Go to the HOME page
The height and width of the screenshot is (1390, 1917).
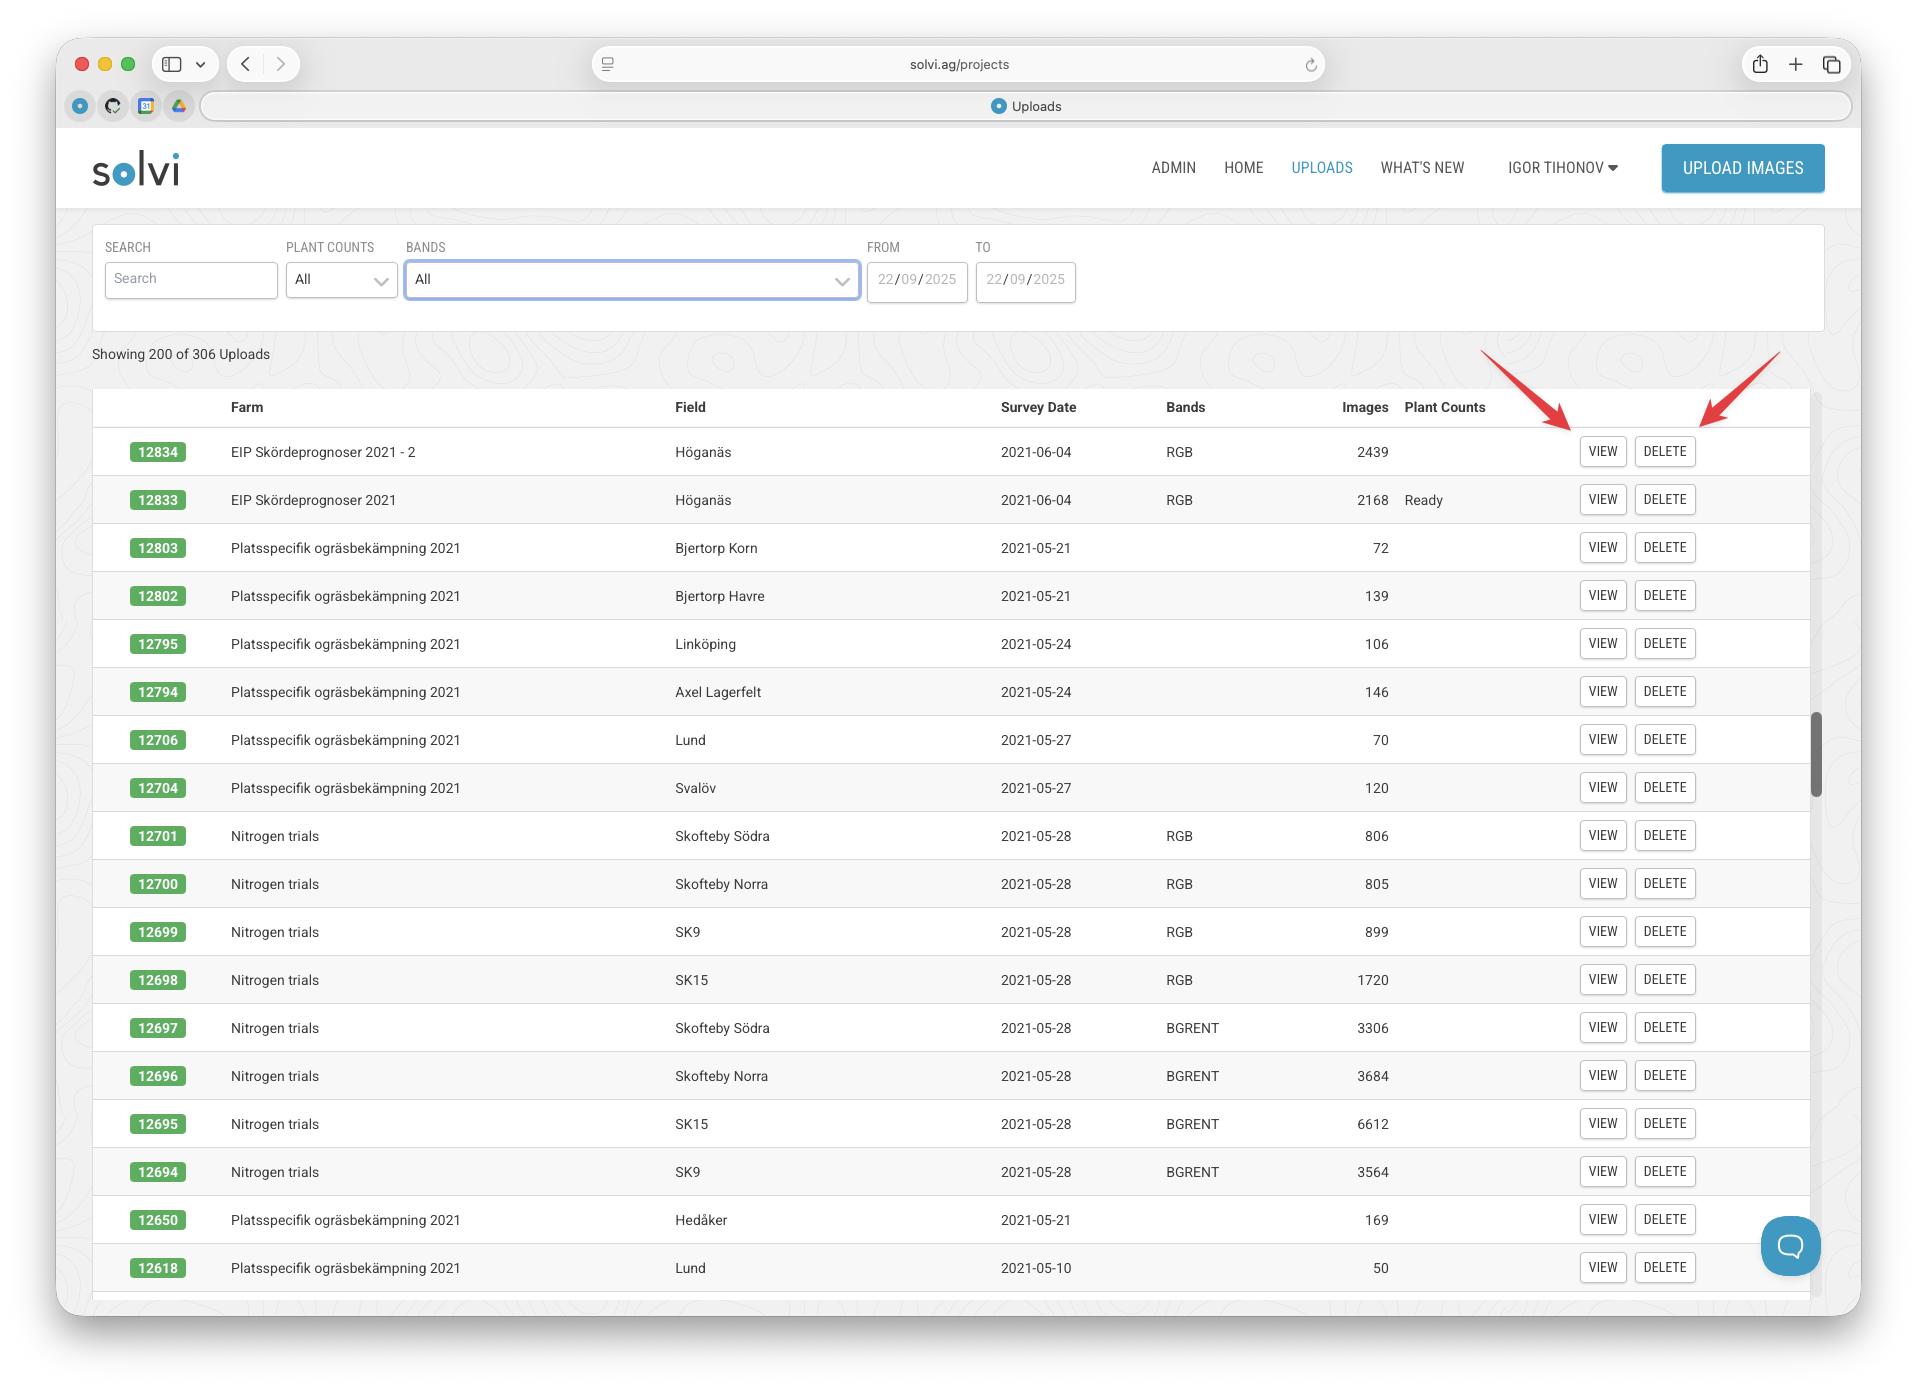tap(1243, 168)
